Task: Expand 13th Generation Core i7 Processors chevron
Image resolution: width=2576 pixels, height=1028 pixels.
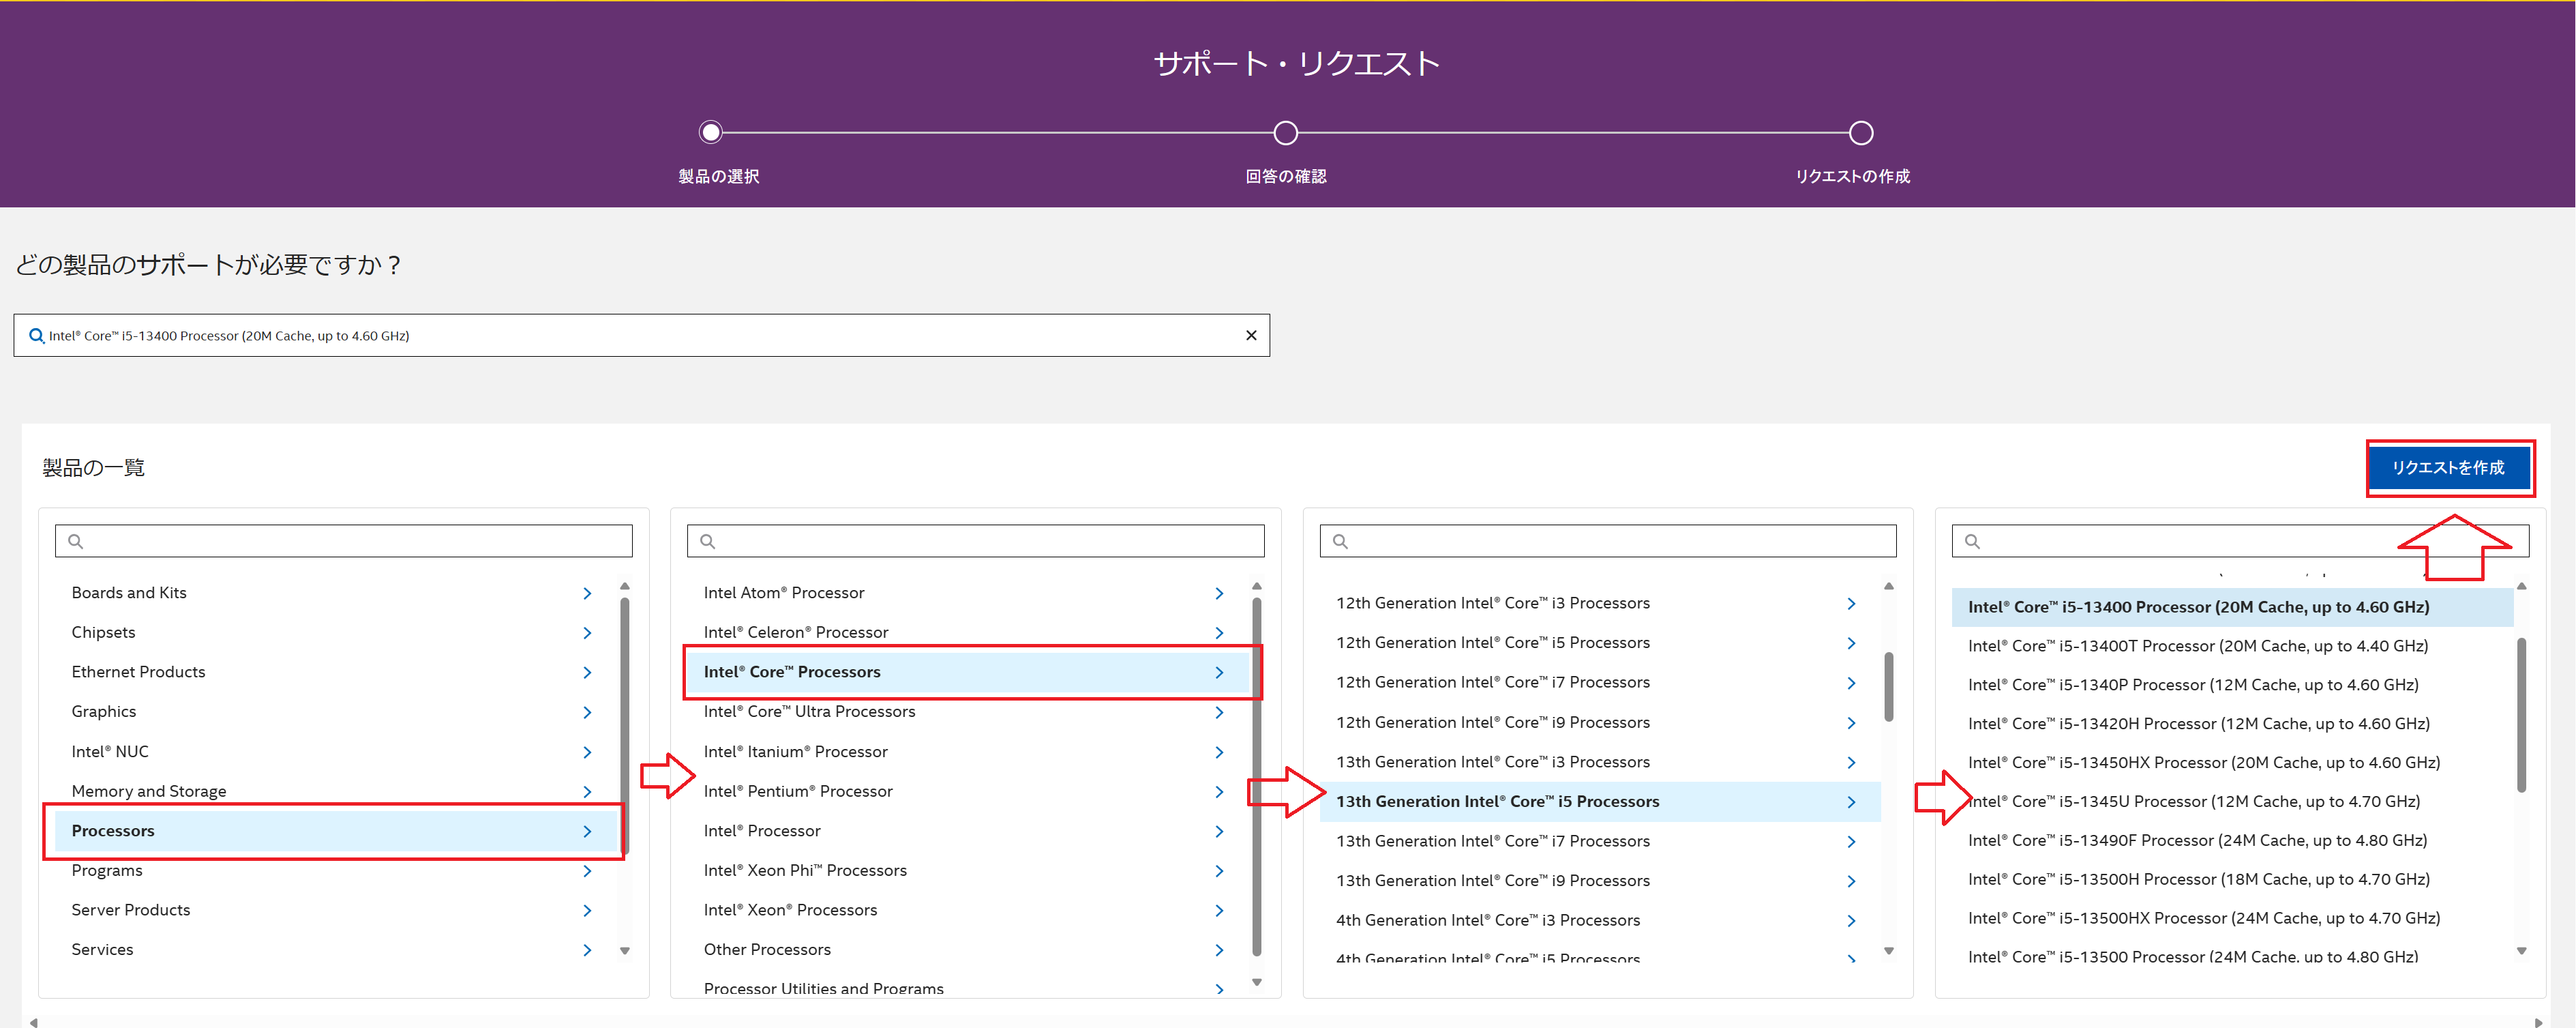Action: [1851, 841]
